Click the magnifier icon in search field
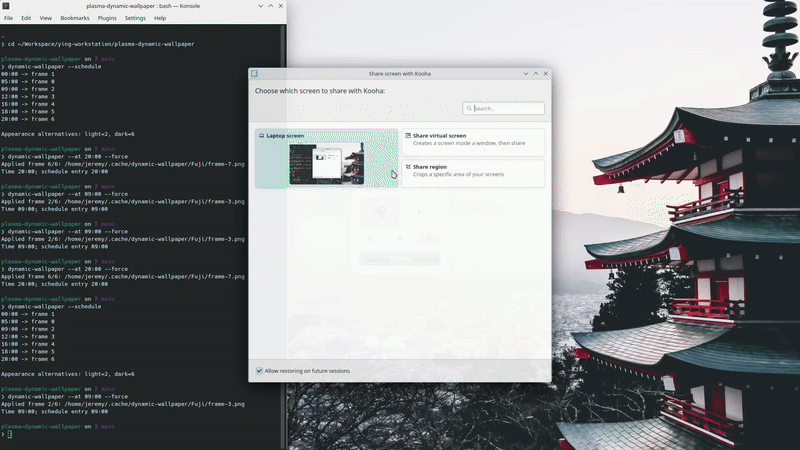This screenshot has height=450, width=800. 469,108
